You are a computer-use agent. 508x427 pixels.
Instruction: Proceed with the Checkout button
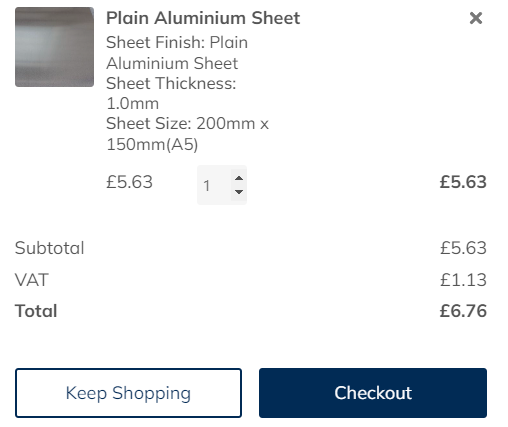pos(373,393)
